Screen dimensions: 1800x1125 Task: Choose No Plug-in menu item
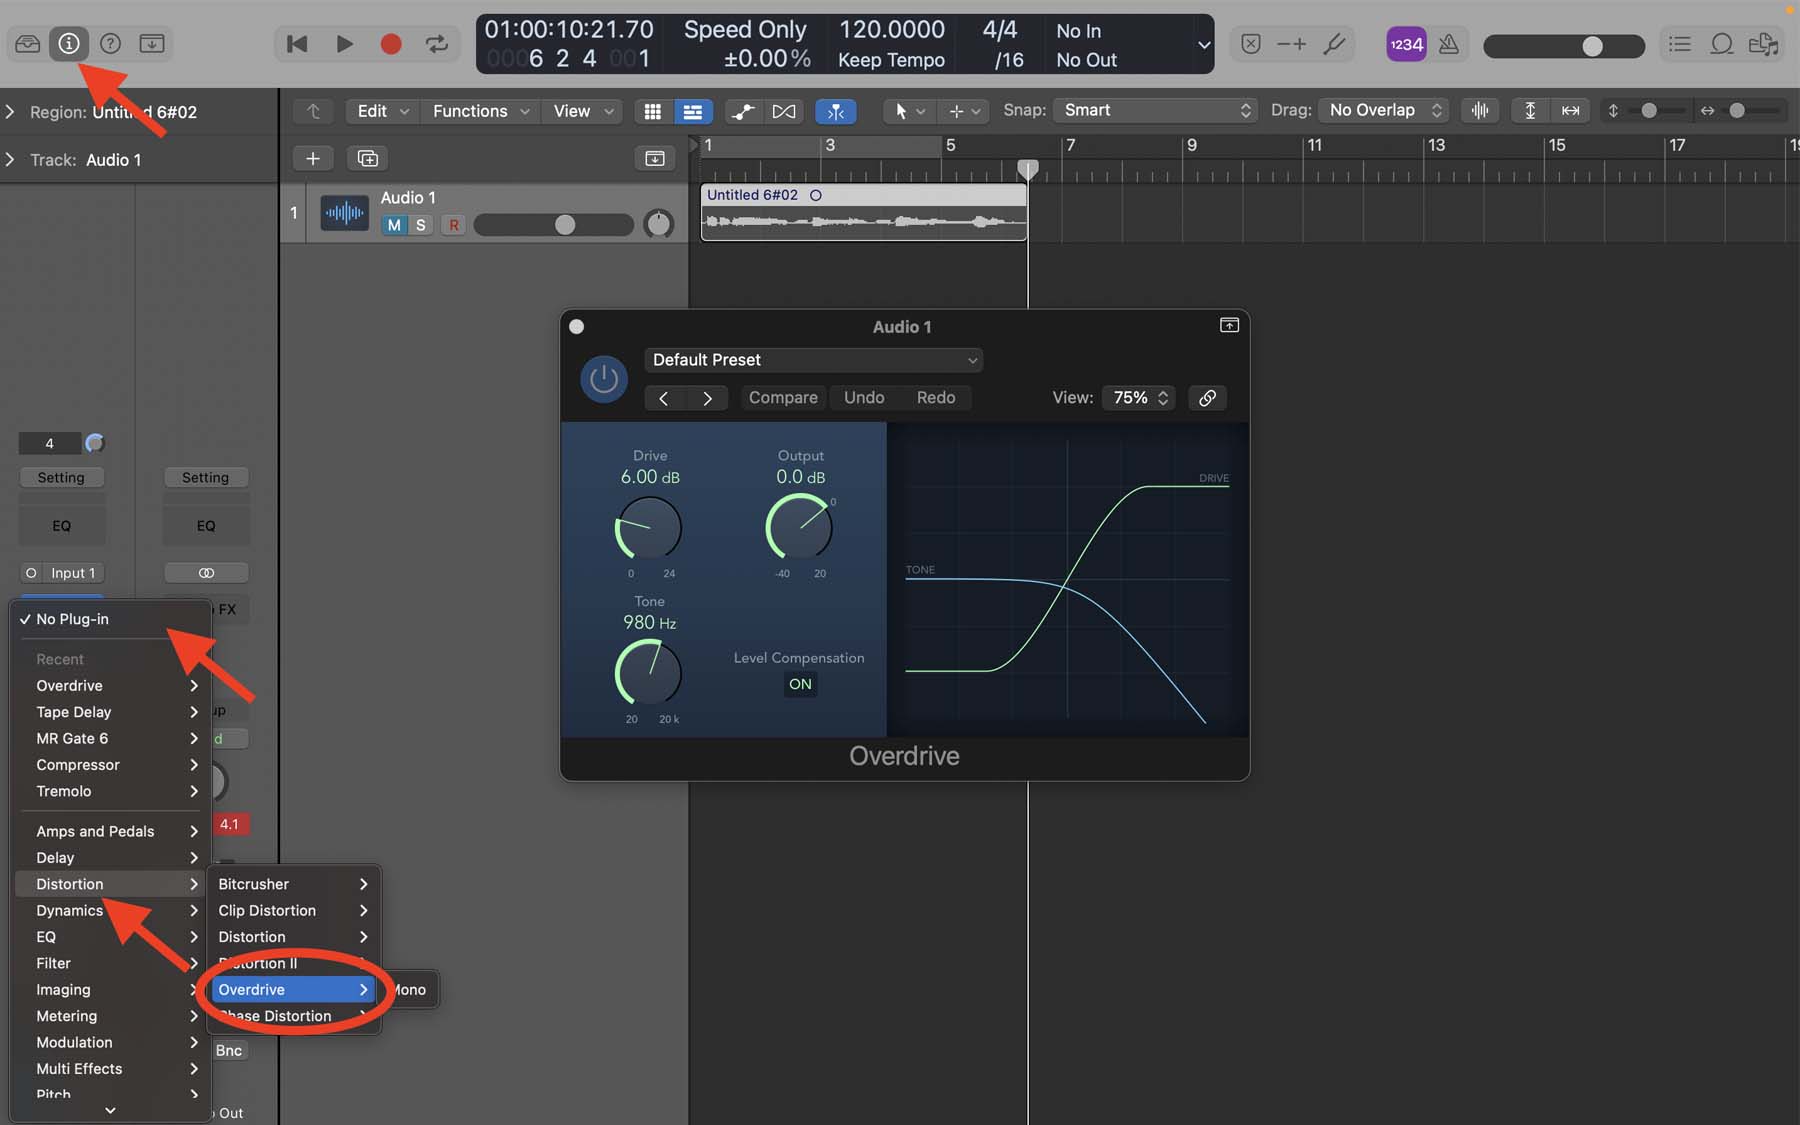click(x=111, y=619)
